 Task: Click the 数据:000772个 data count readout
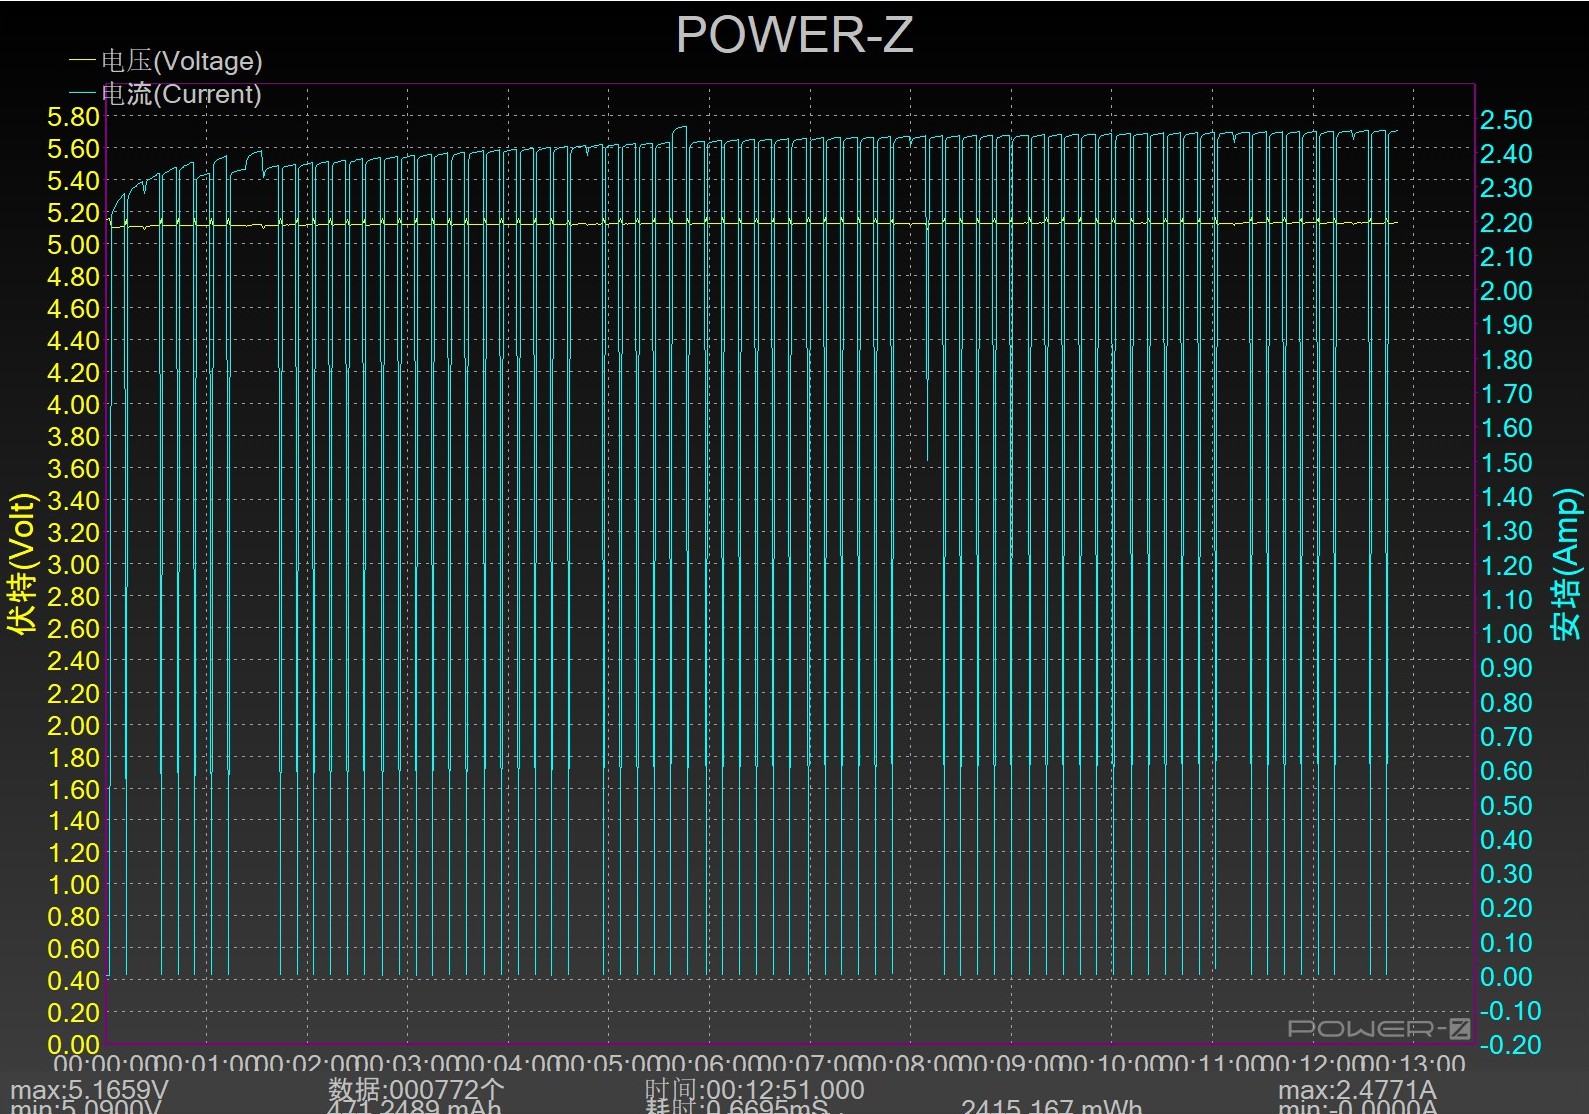pyautogui.click(x=416, y=1089)
